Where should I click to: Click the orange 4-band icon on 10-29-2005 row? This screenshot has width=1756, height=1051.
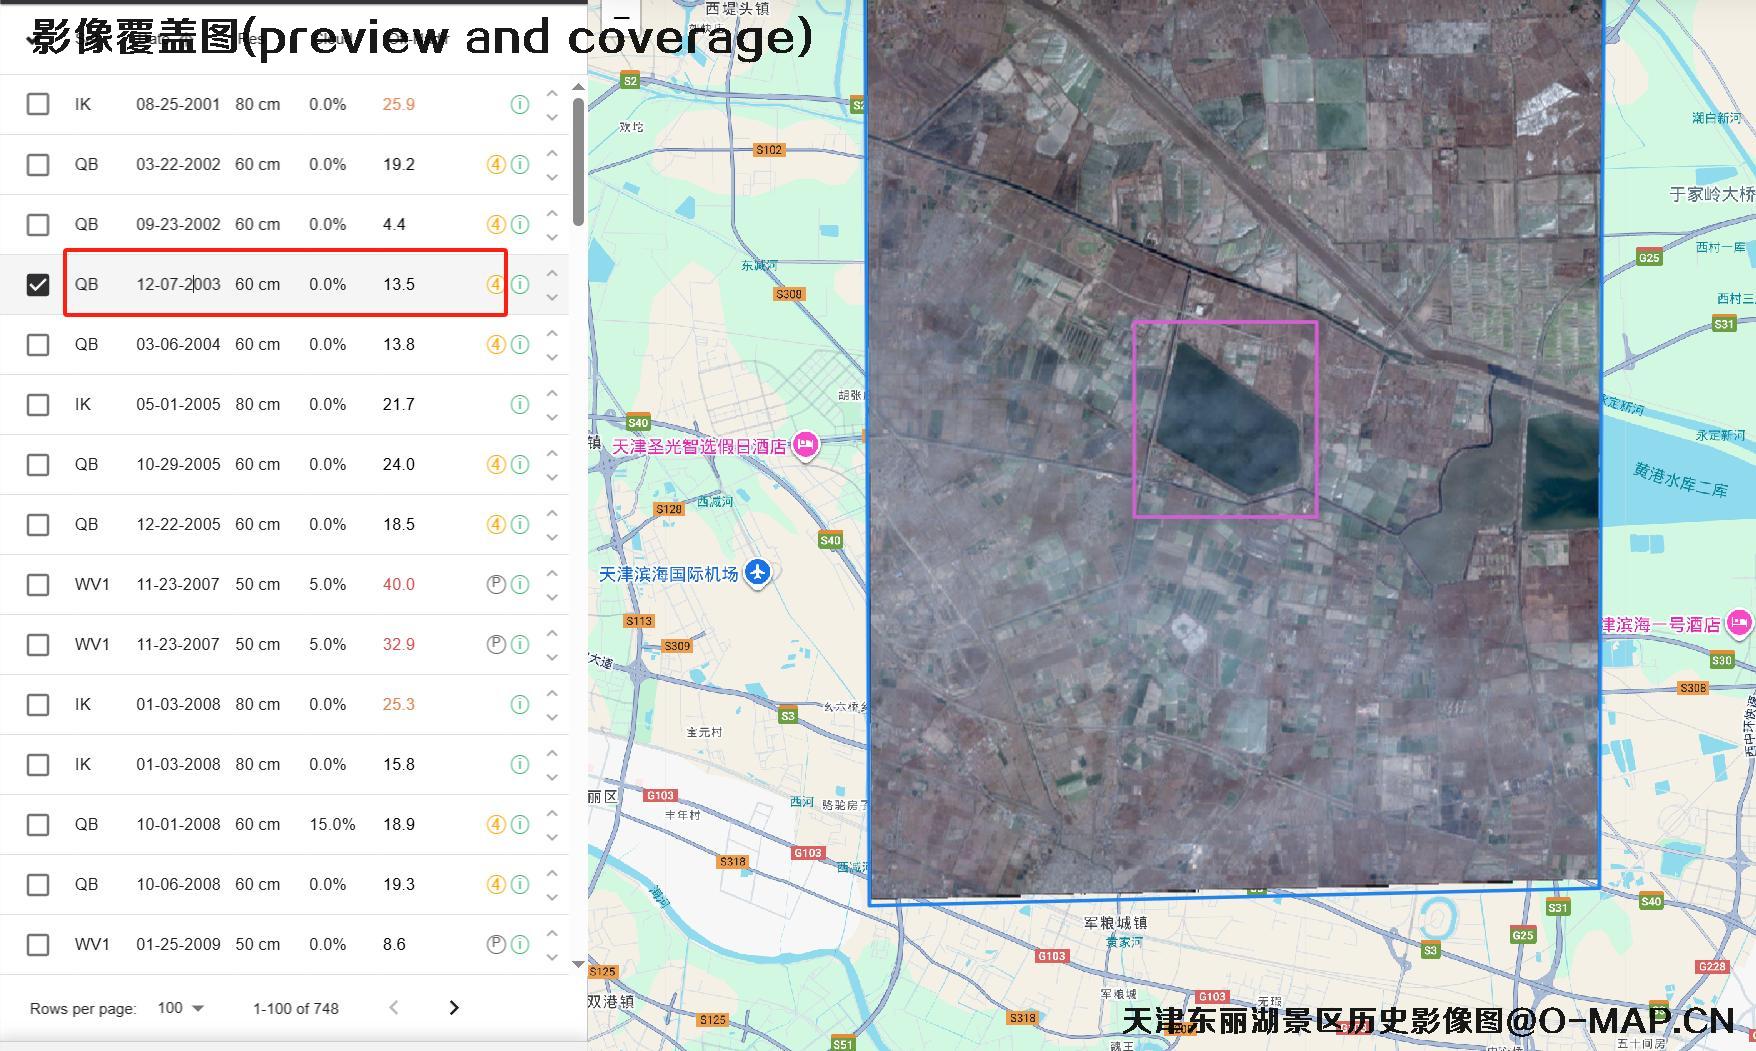(495, 464)
